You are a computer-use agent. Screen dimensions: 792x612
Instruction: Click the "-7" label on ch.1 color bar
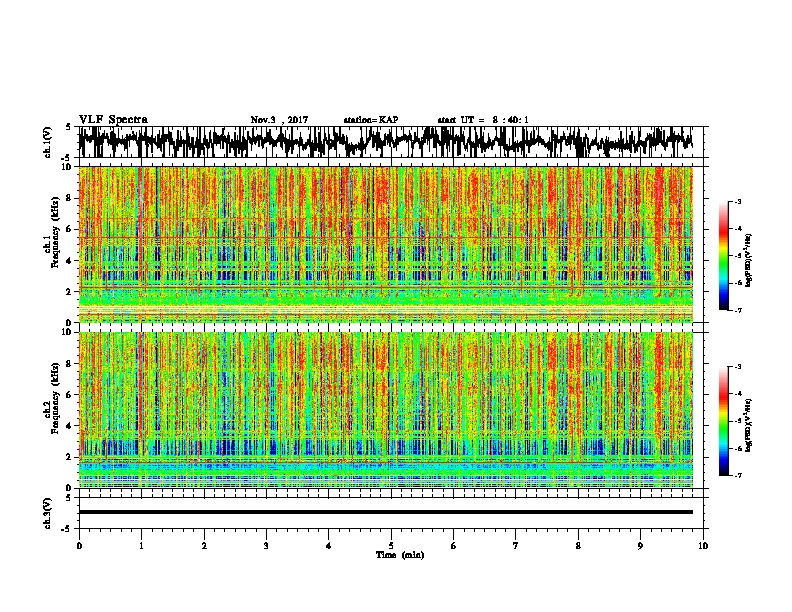737,310
